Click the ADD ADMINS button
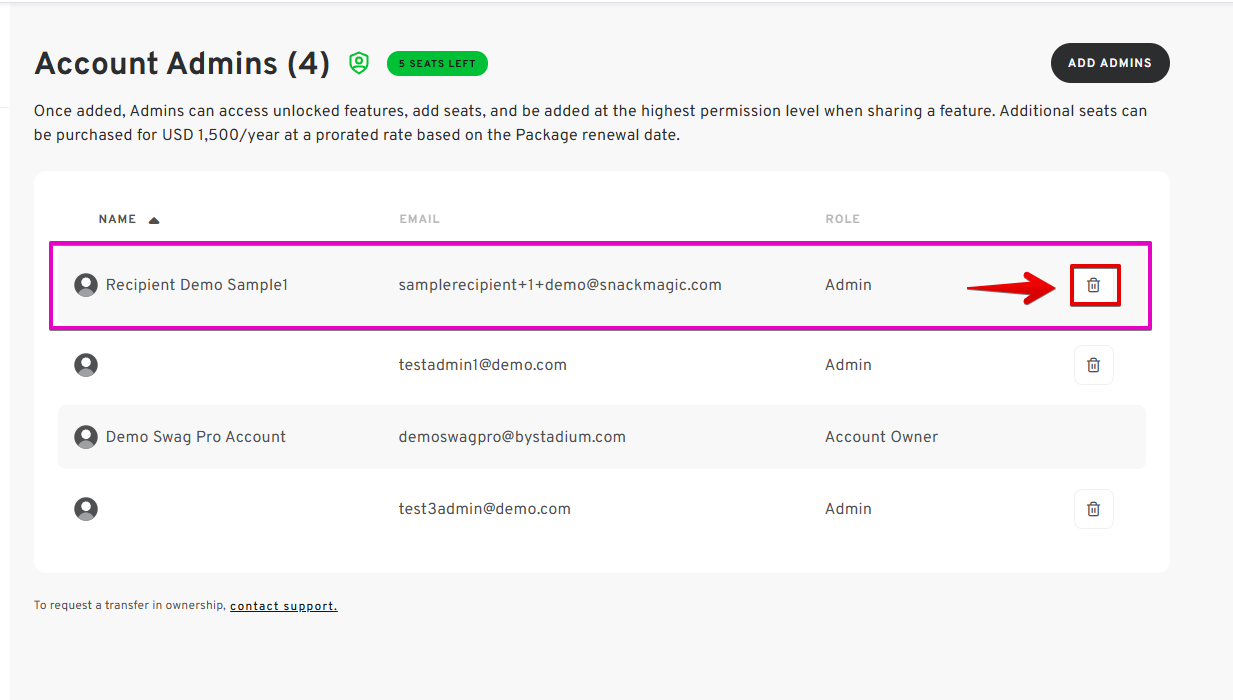The width and height of the screenshot is (1233, 700). pyautogui.click(x=1110, y=63)
